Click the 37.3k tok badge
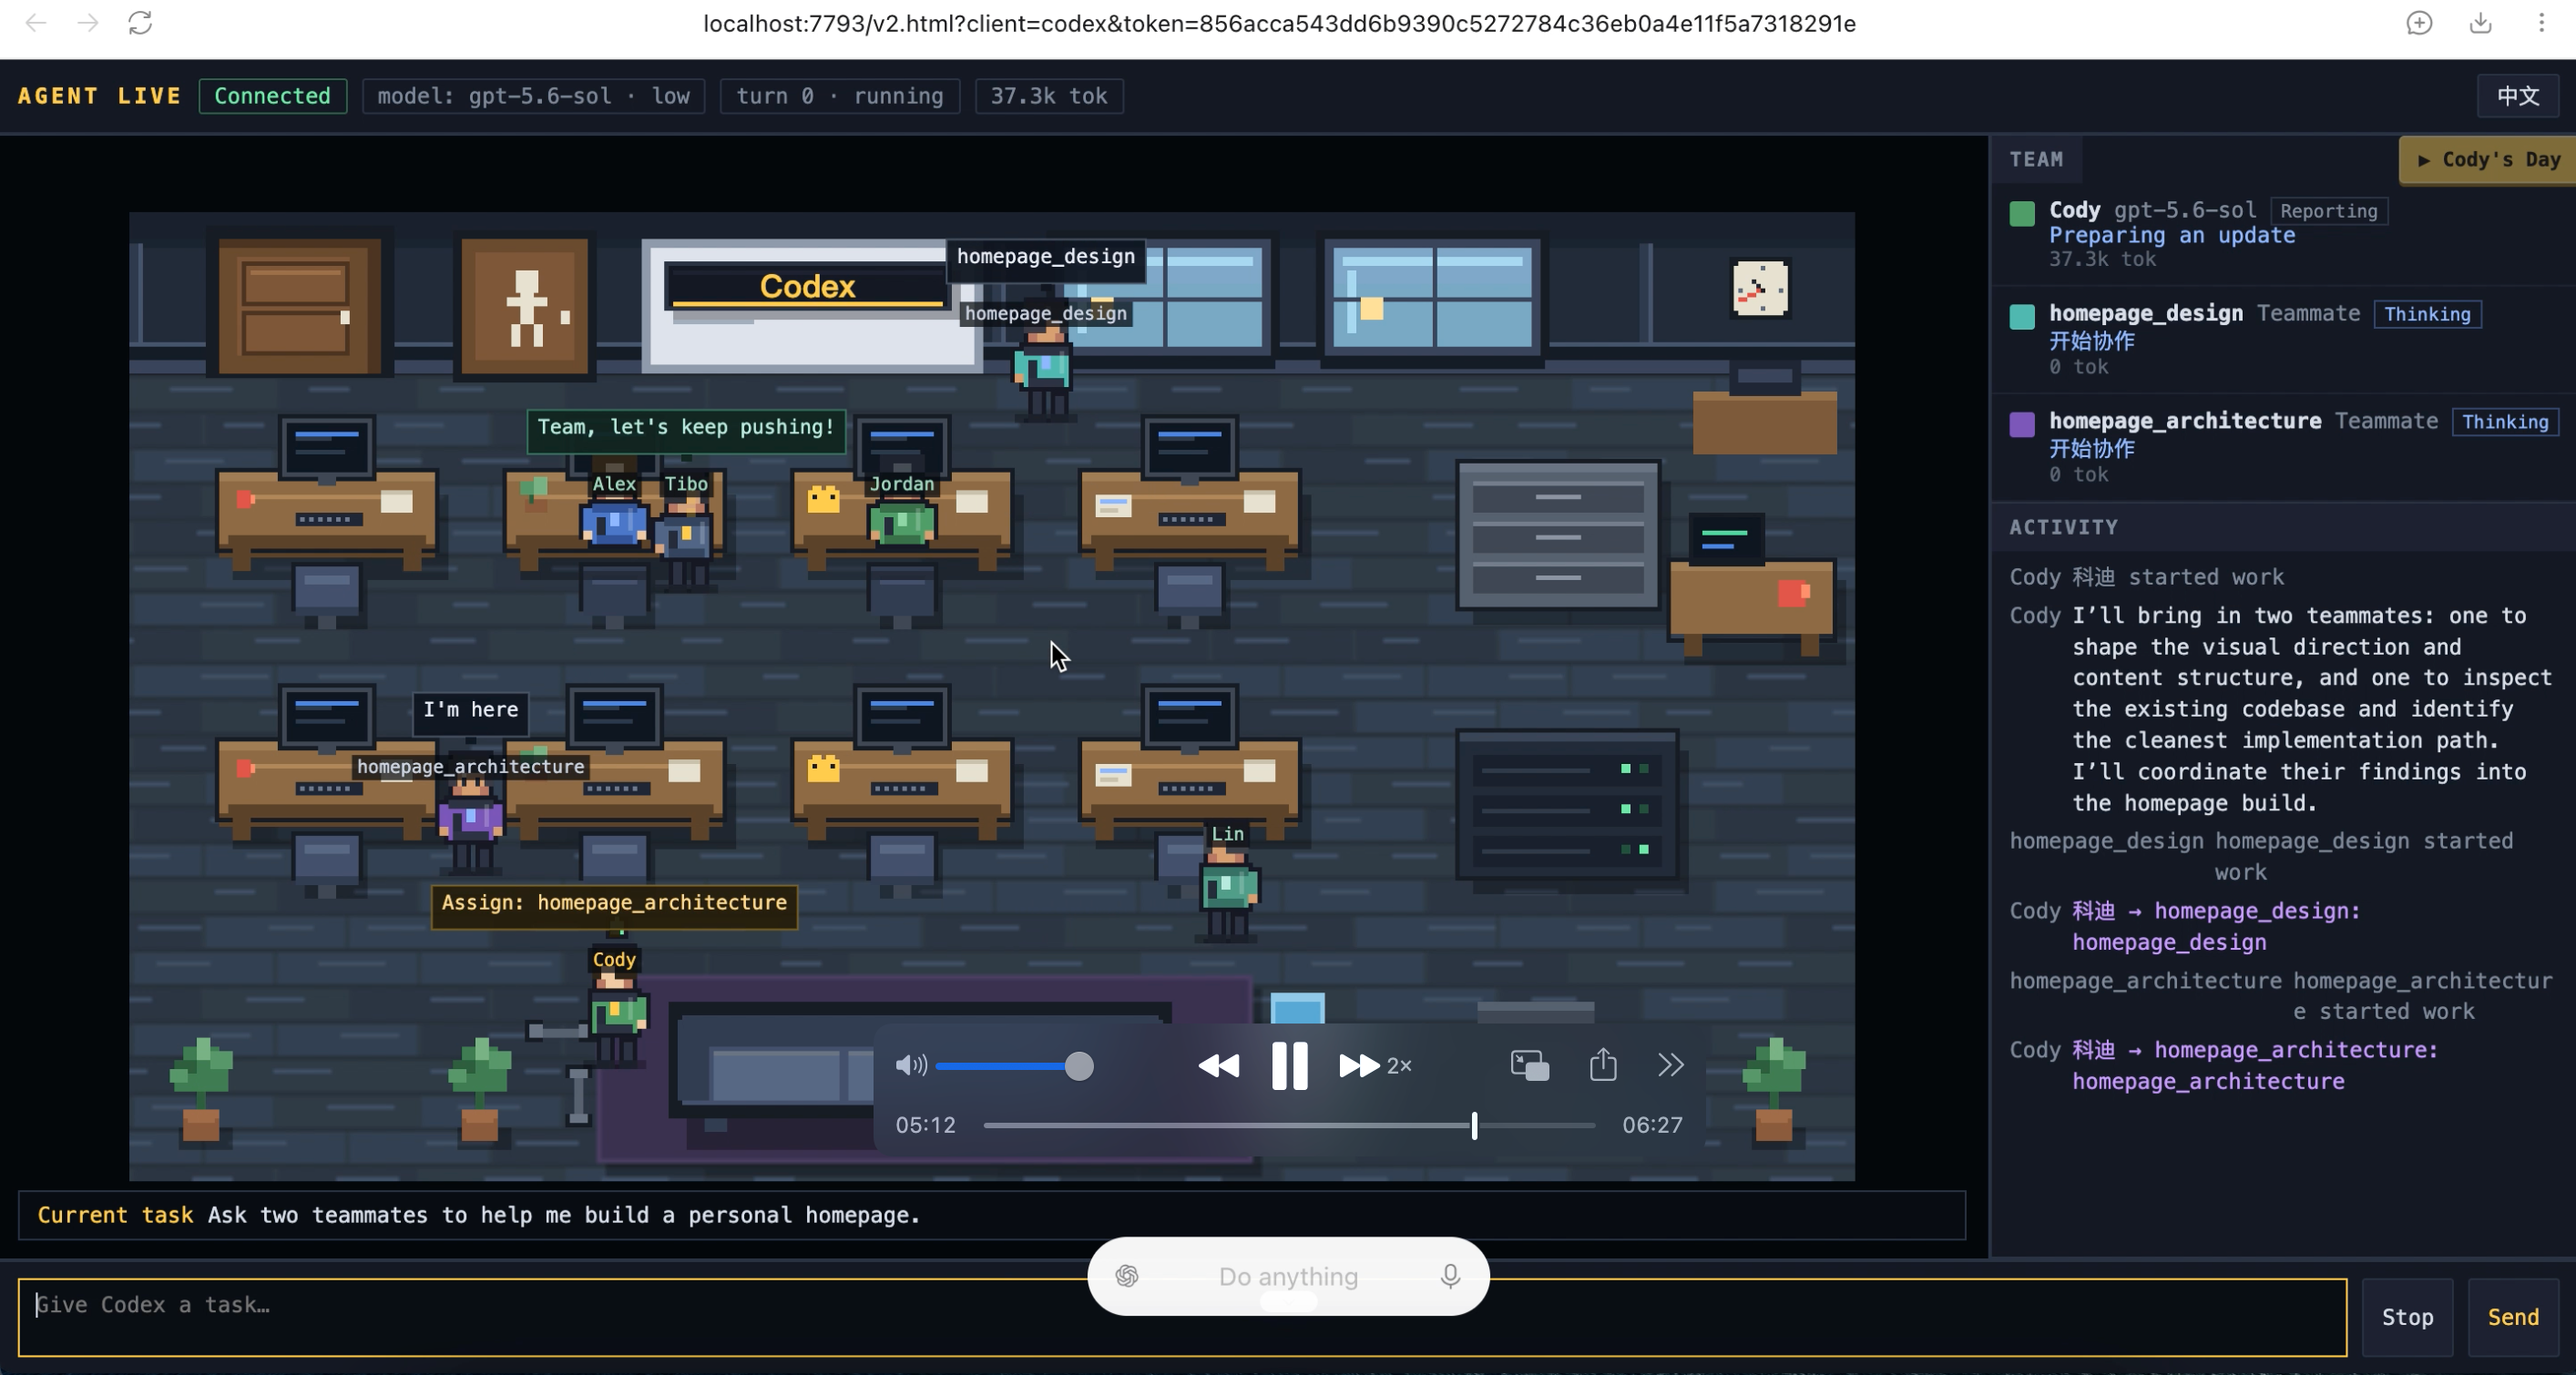The width and height of the screenshot is (2576, 1375). 1049,96
